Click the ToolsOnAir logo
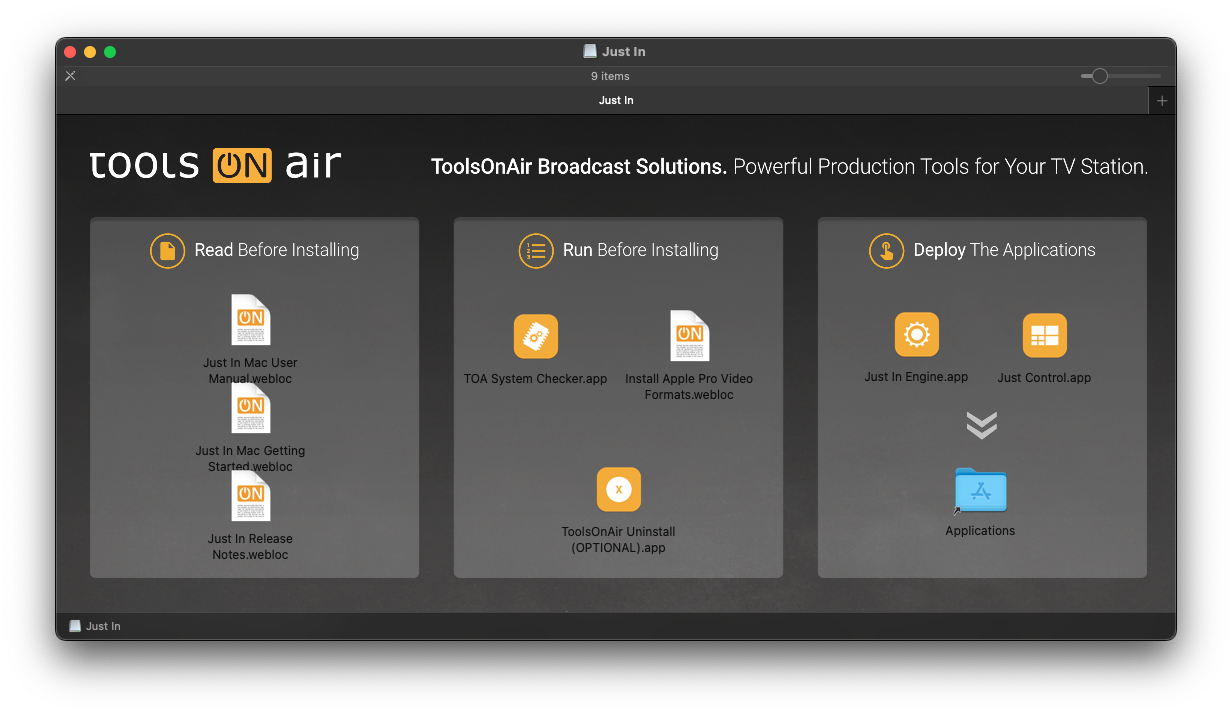The height and width of the screenshot is (714, 1232). (215, 165)
